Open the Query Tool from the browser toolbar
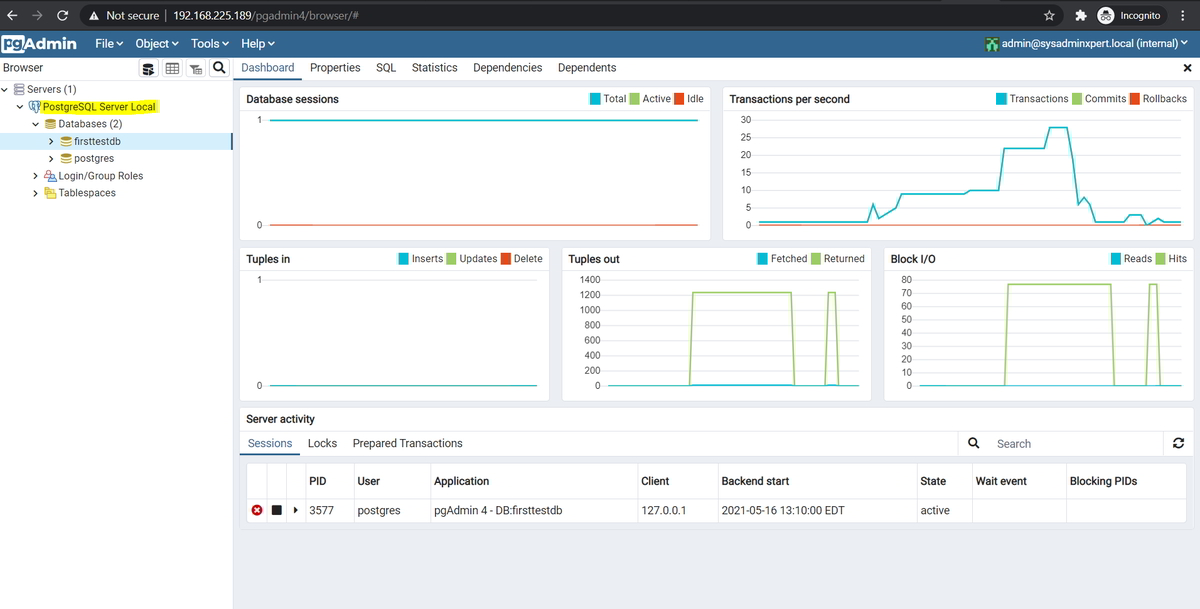Image resolution: width=1200 pixels, height=609 pixels. click(x=149, y=69)
